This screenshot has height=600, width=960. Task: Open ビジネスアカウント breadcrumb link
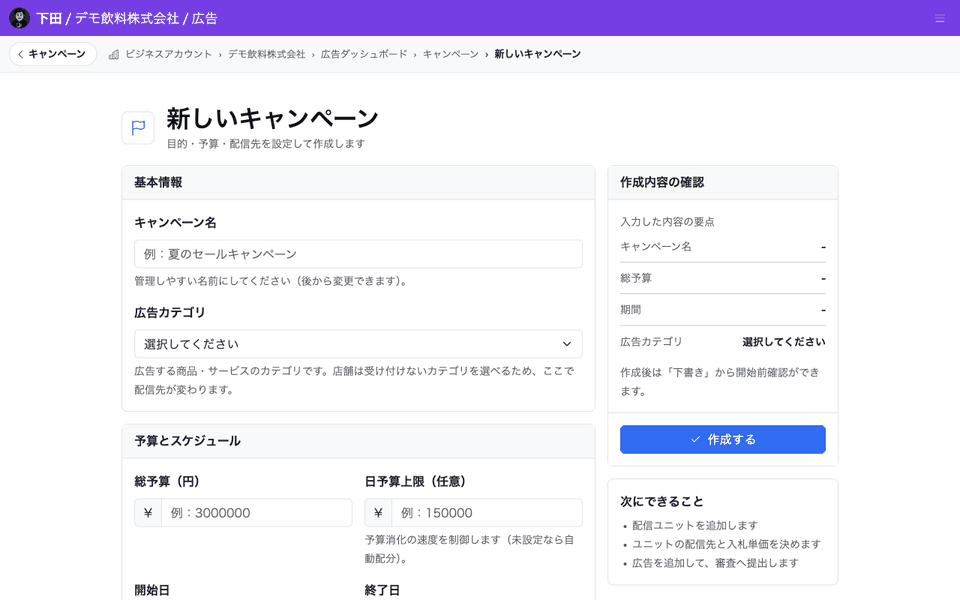168,54
